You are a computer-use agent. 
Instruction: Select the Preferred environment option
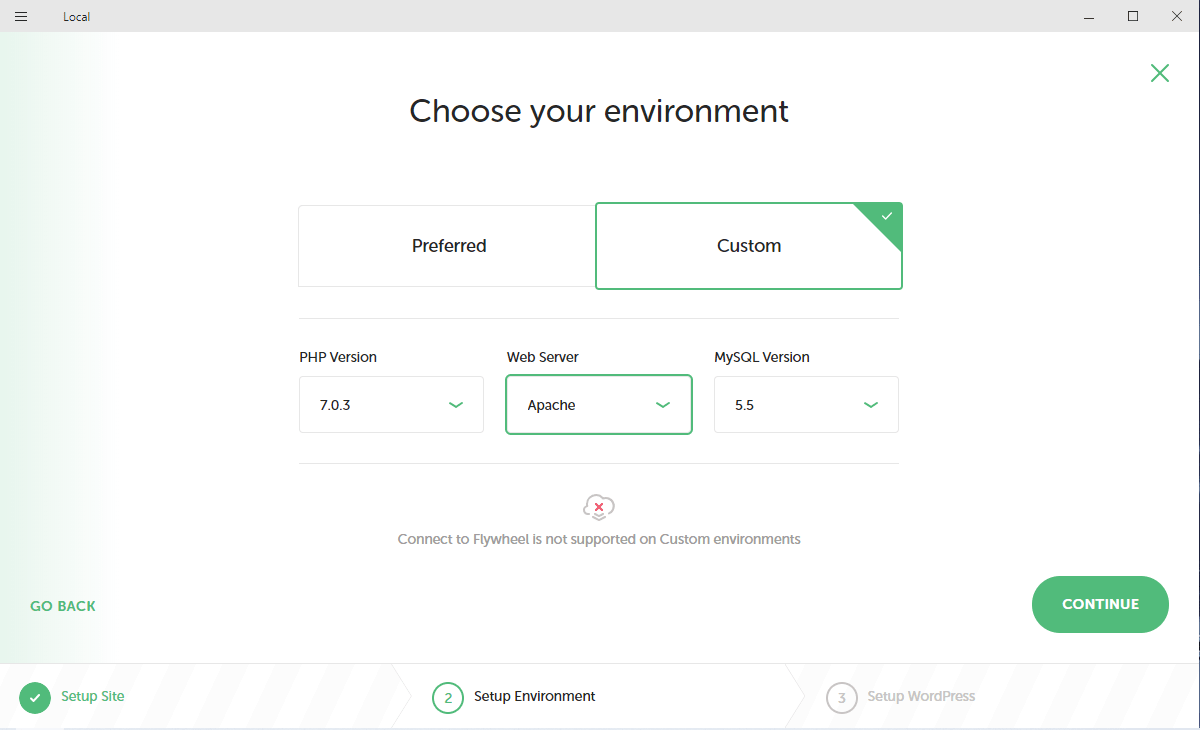click(448, 246)
